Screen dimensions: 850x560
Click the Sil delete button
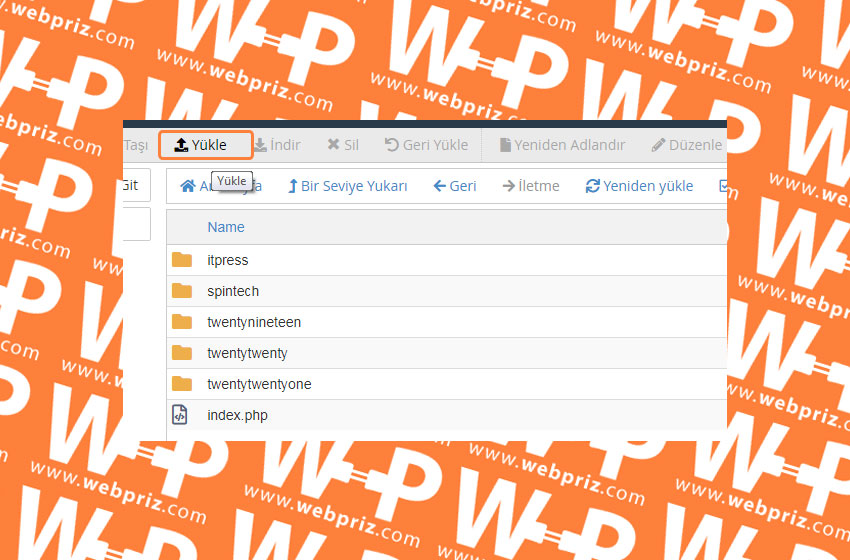(343, 145)
